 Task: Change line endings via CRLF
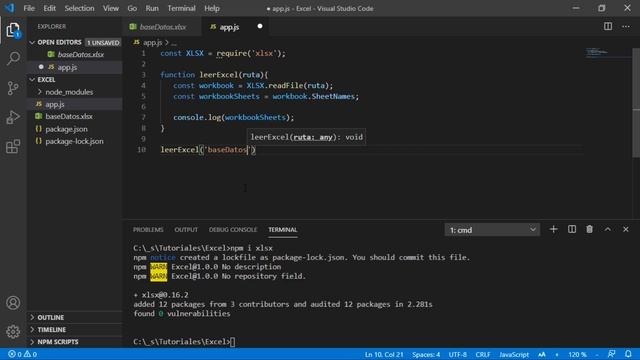(x=483, y=354)
